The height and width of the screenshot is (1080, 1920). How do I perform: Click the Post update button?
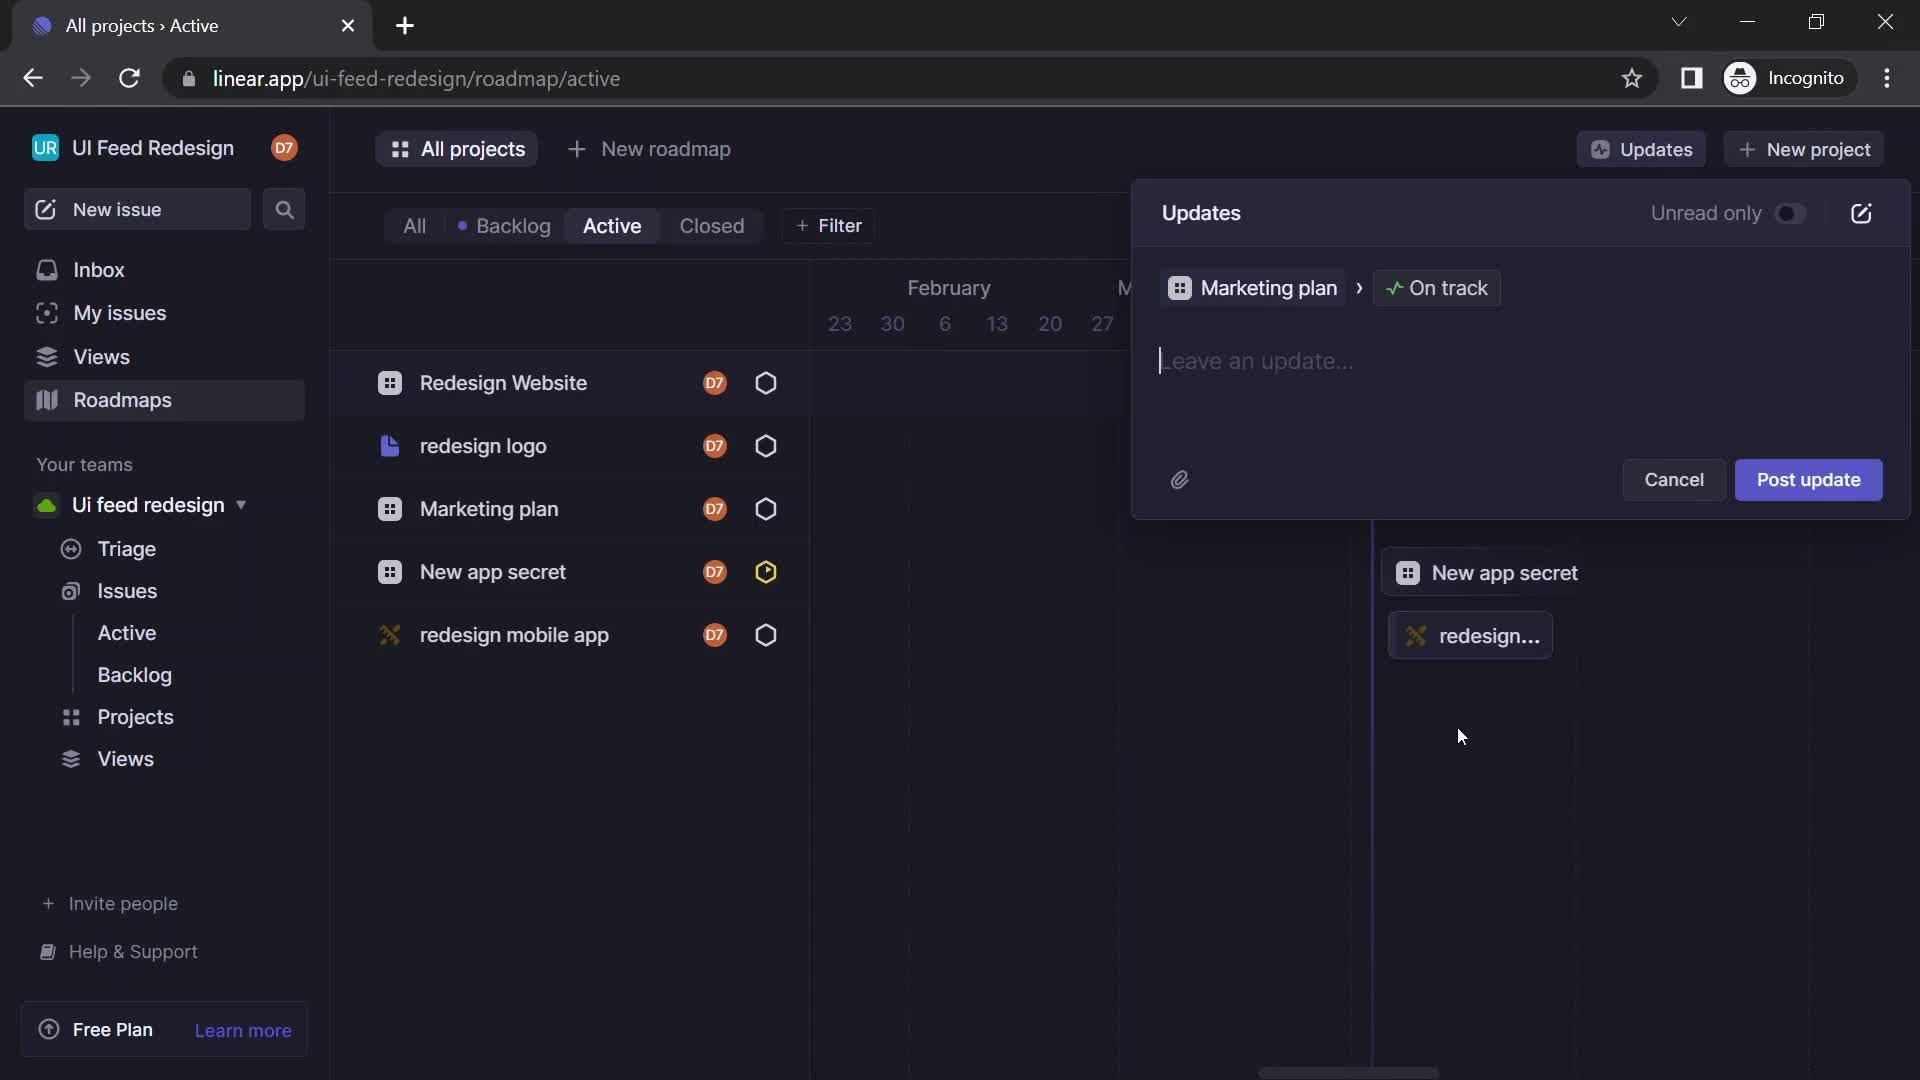(x=1808, y=479)
